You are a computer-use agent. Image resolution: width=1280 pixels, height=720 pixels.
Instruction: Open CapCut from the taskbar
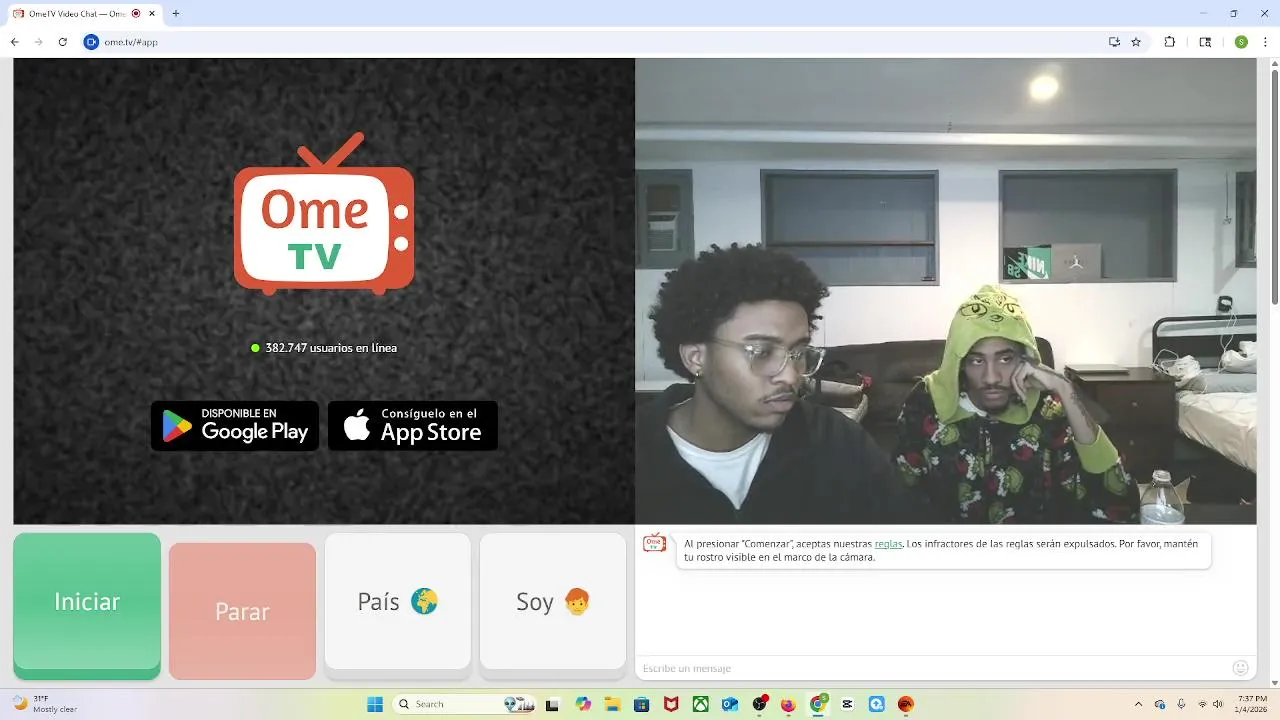click(848, 704)
